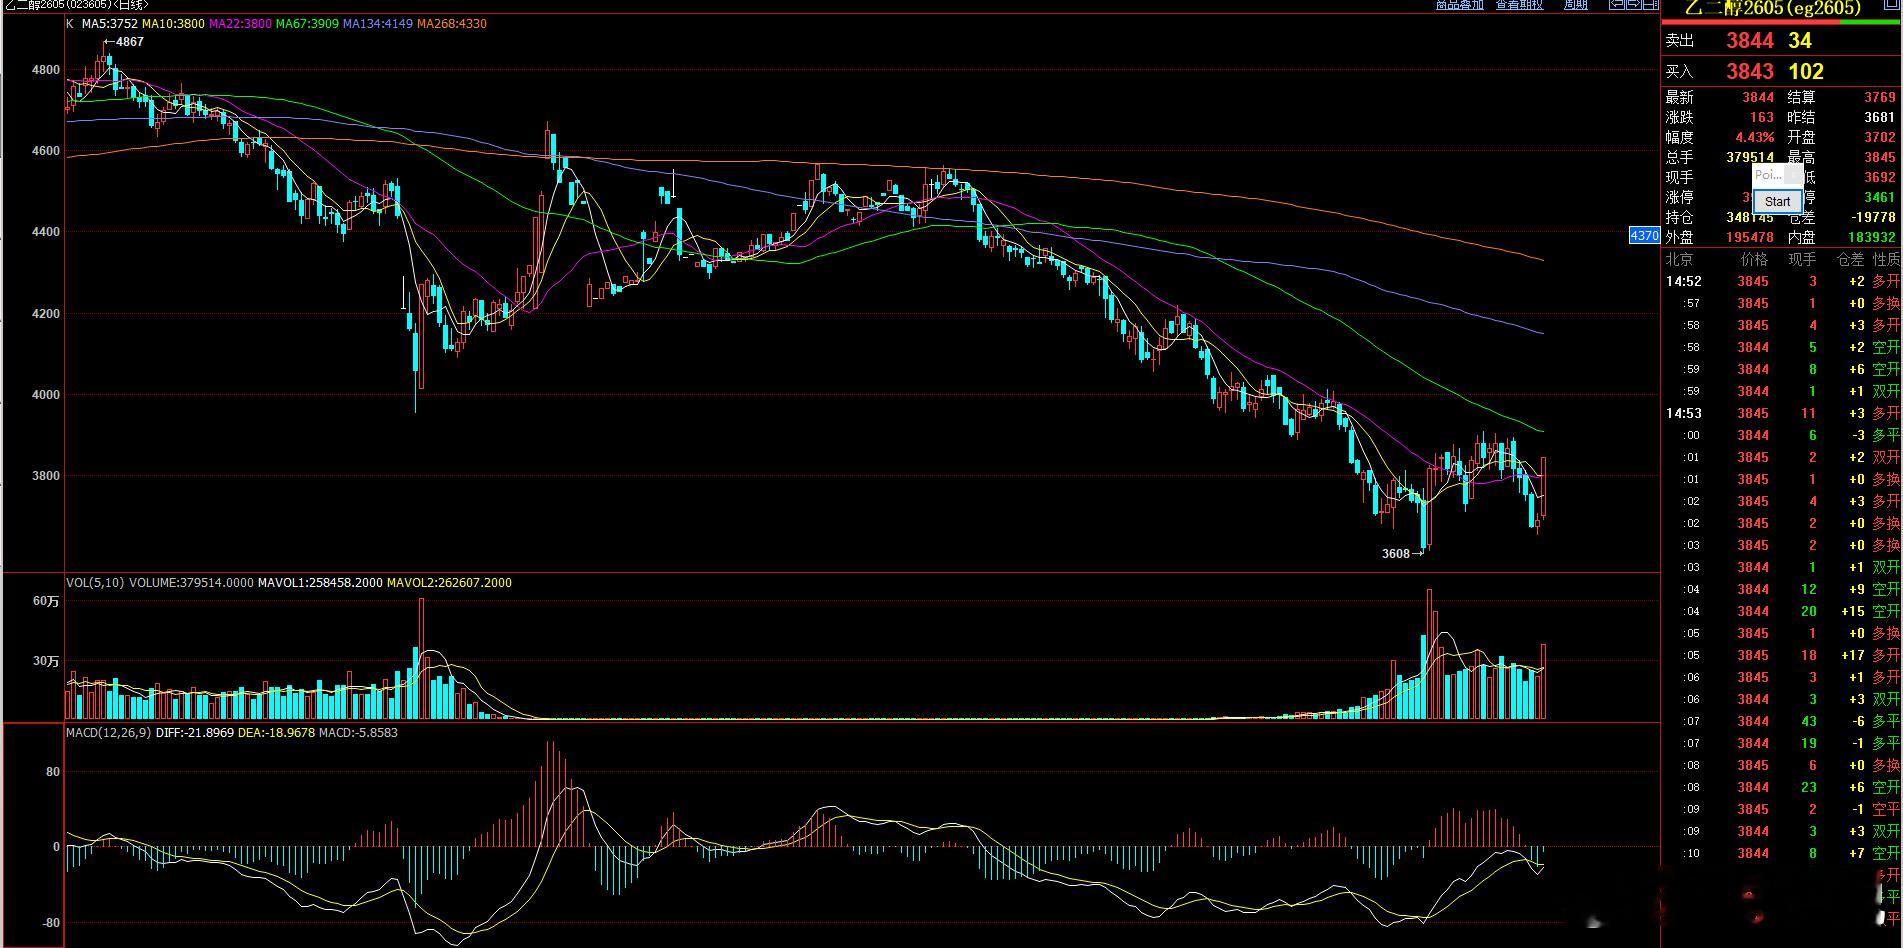This screenshot has height=948, width=1903.
Task: Click the left arrow navigation icon
Action: click(1616, 5)
